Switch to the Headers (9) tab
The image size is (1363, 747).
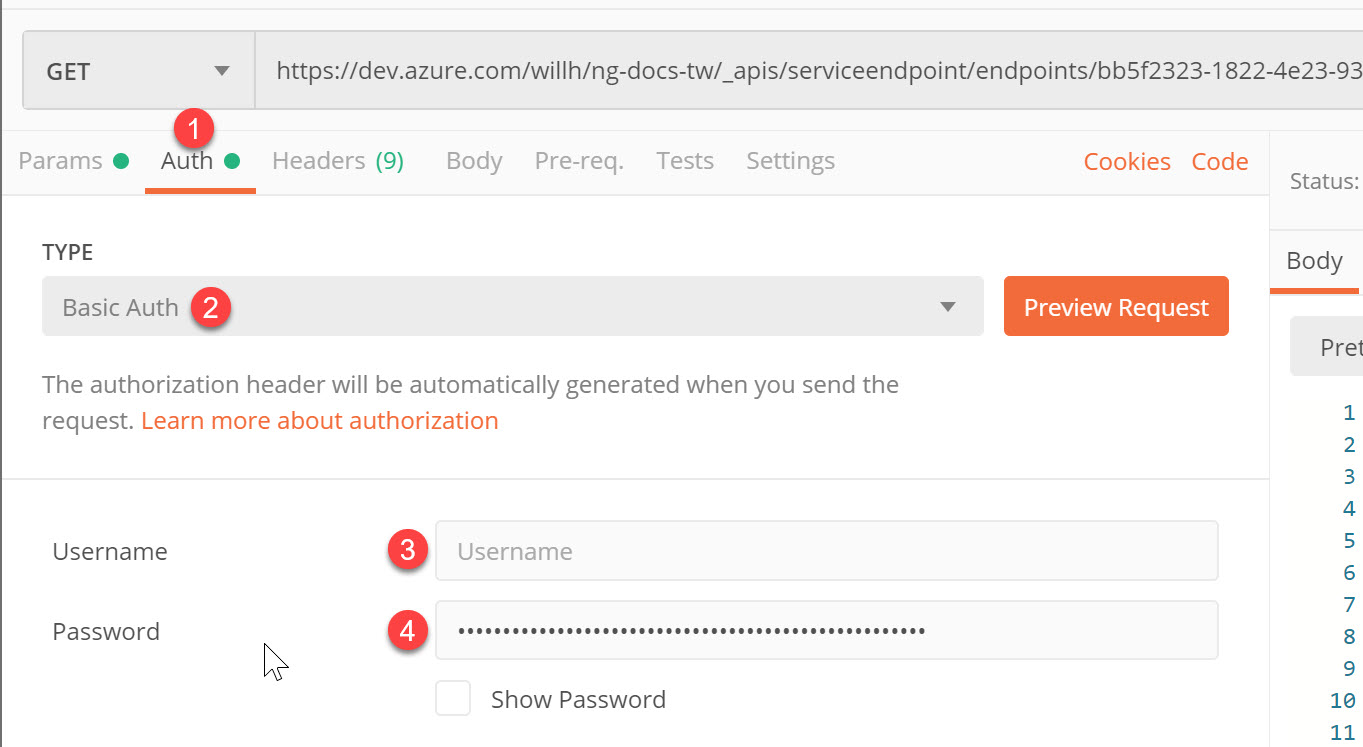pyautogui.click(x=338, y=161)
